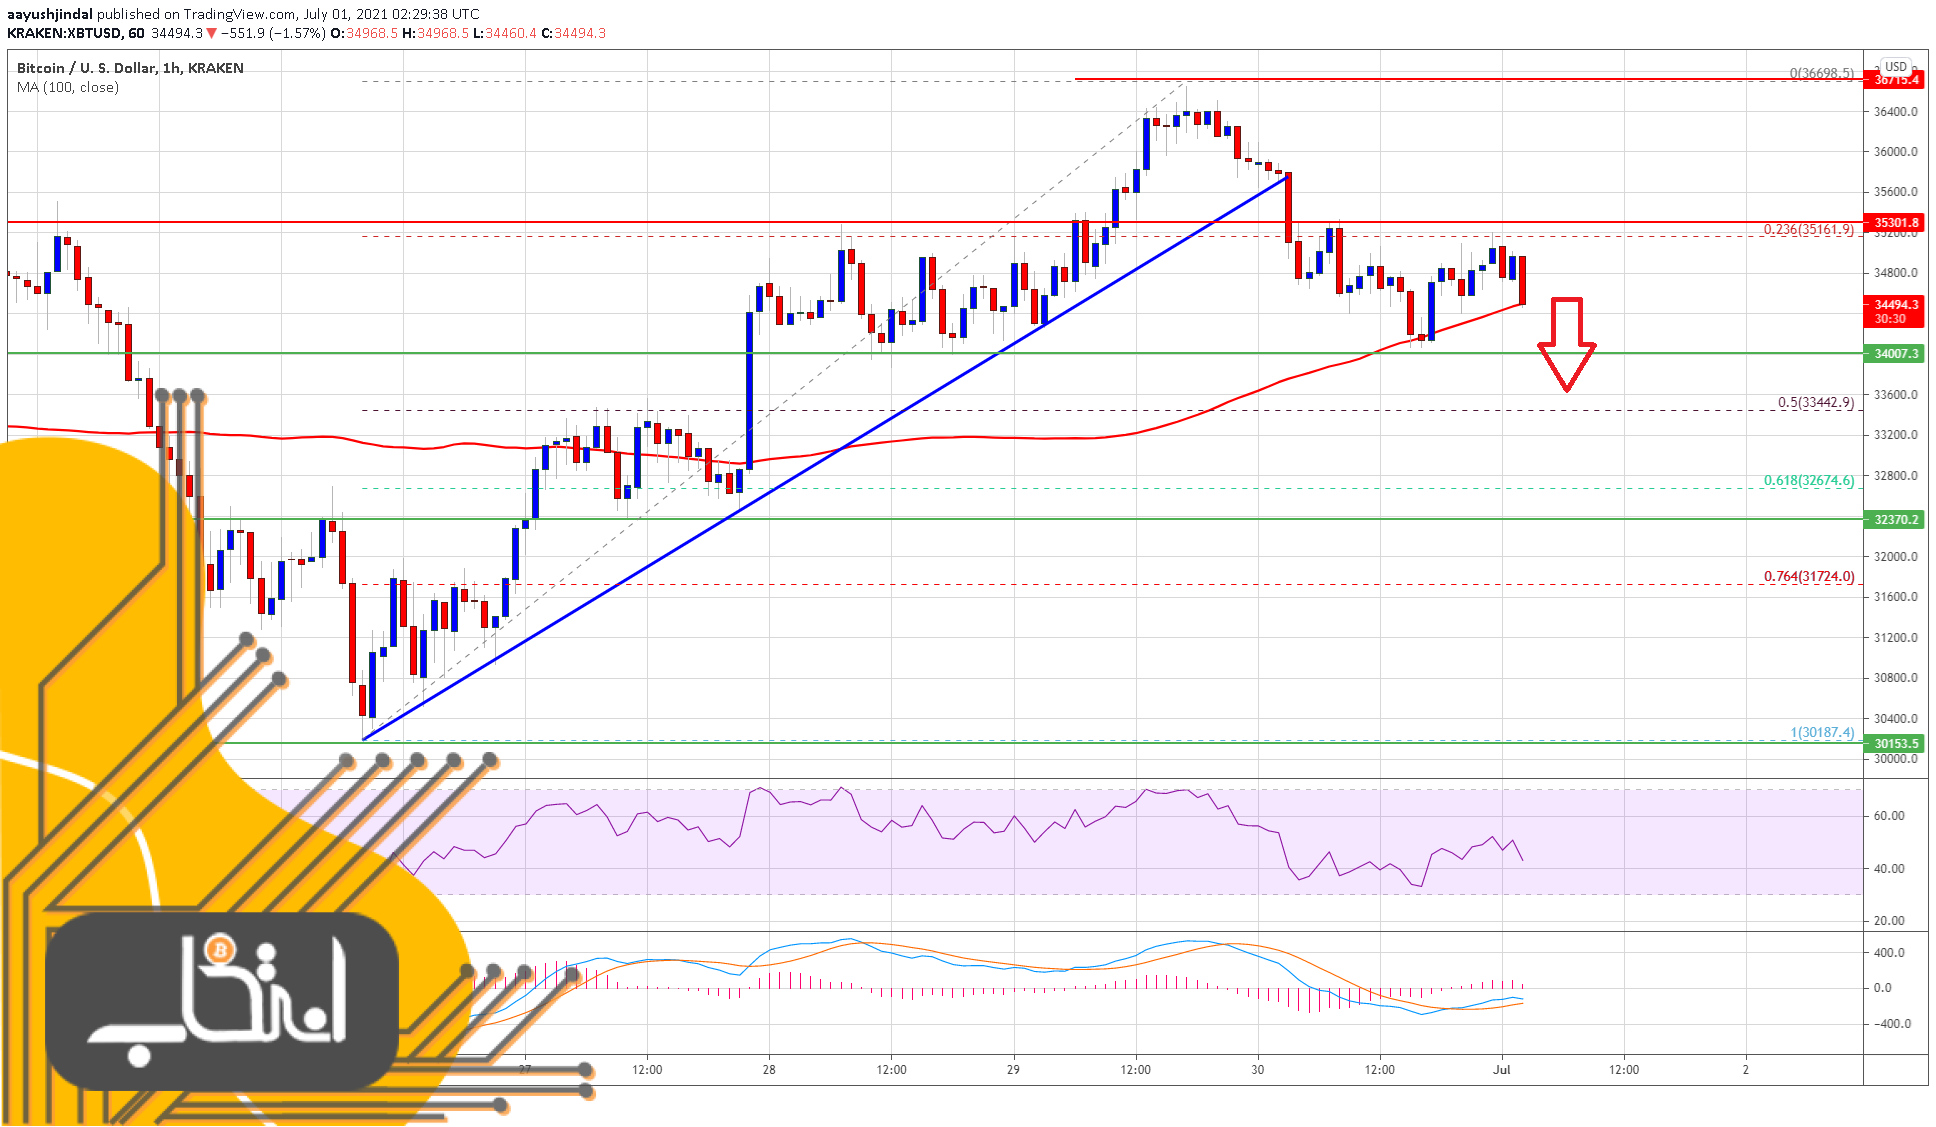The height and width of the screenshot is (1127, 1936).
Task: Click the Jul date on the time axis
Action: [x=1501, y=1070]
